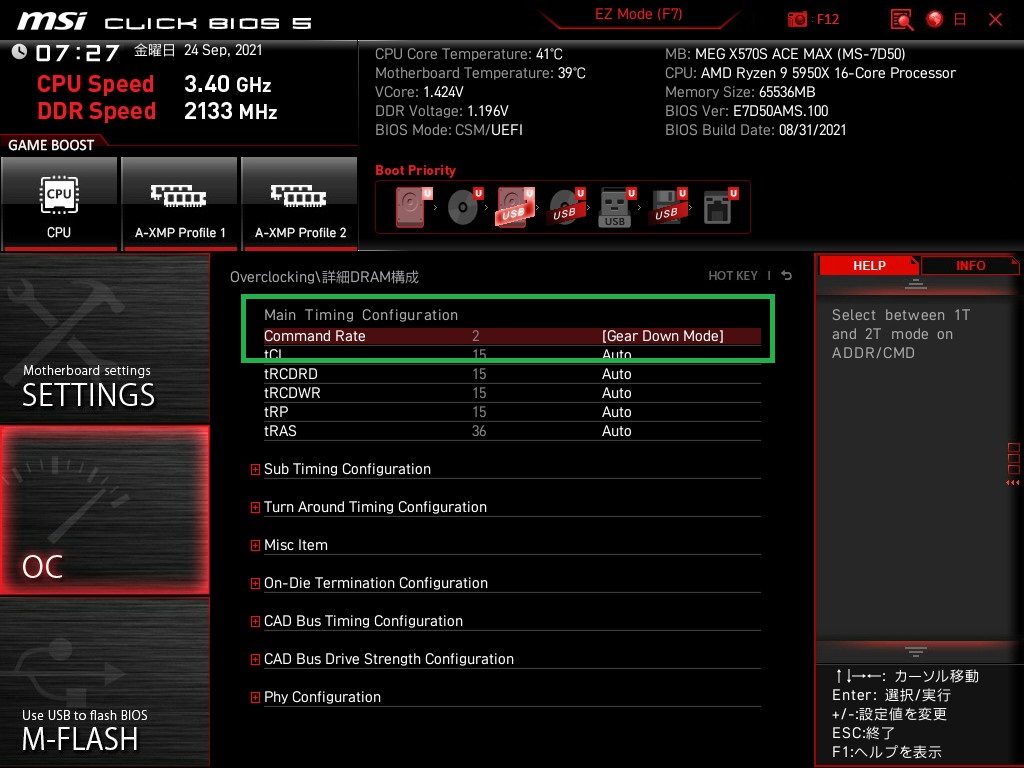Select the USB optical drive boot icon
Image resolution: width=1024 pixels, height=768 pixels.
point(567,207)
